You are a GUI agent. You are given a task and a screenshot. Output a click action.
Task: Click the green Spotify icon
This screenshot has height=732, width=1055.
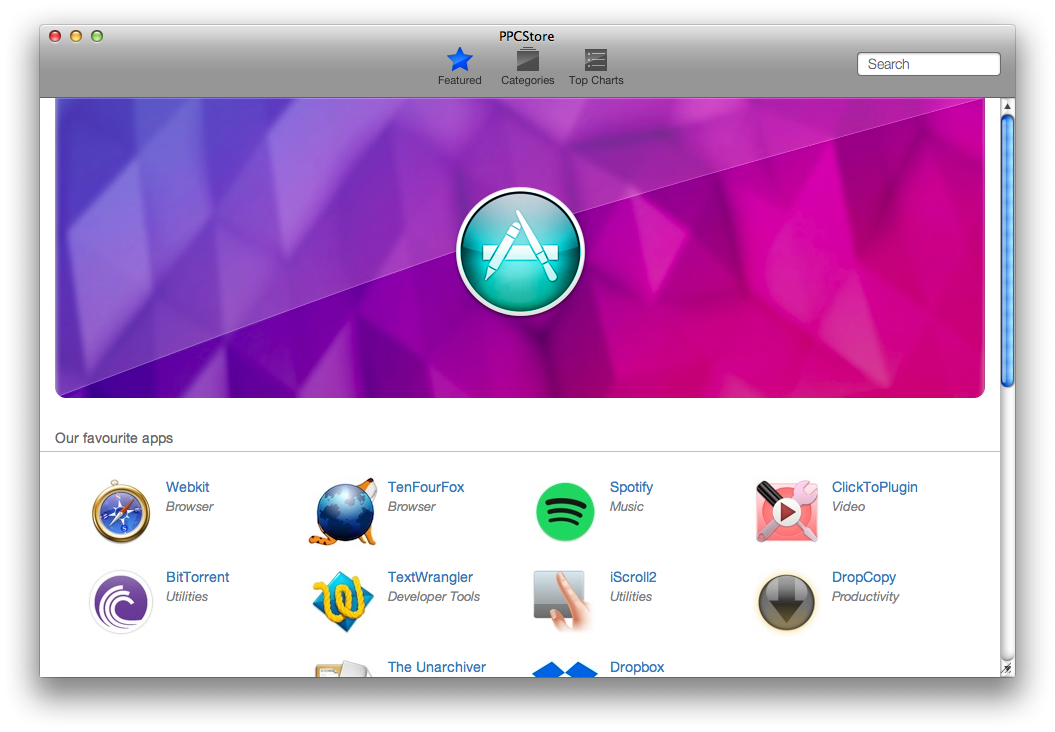565,512
